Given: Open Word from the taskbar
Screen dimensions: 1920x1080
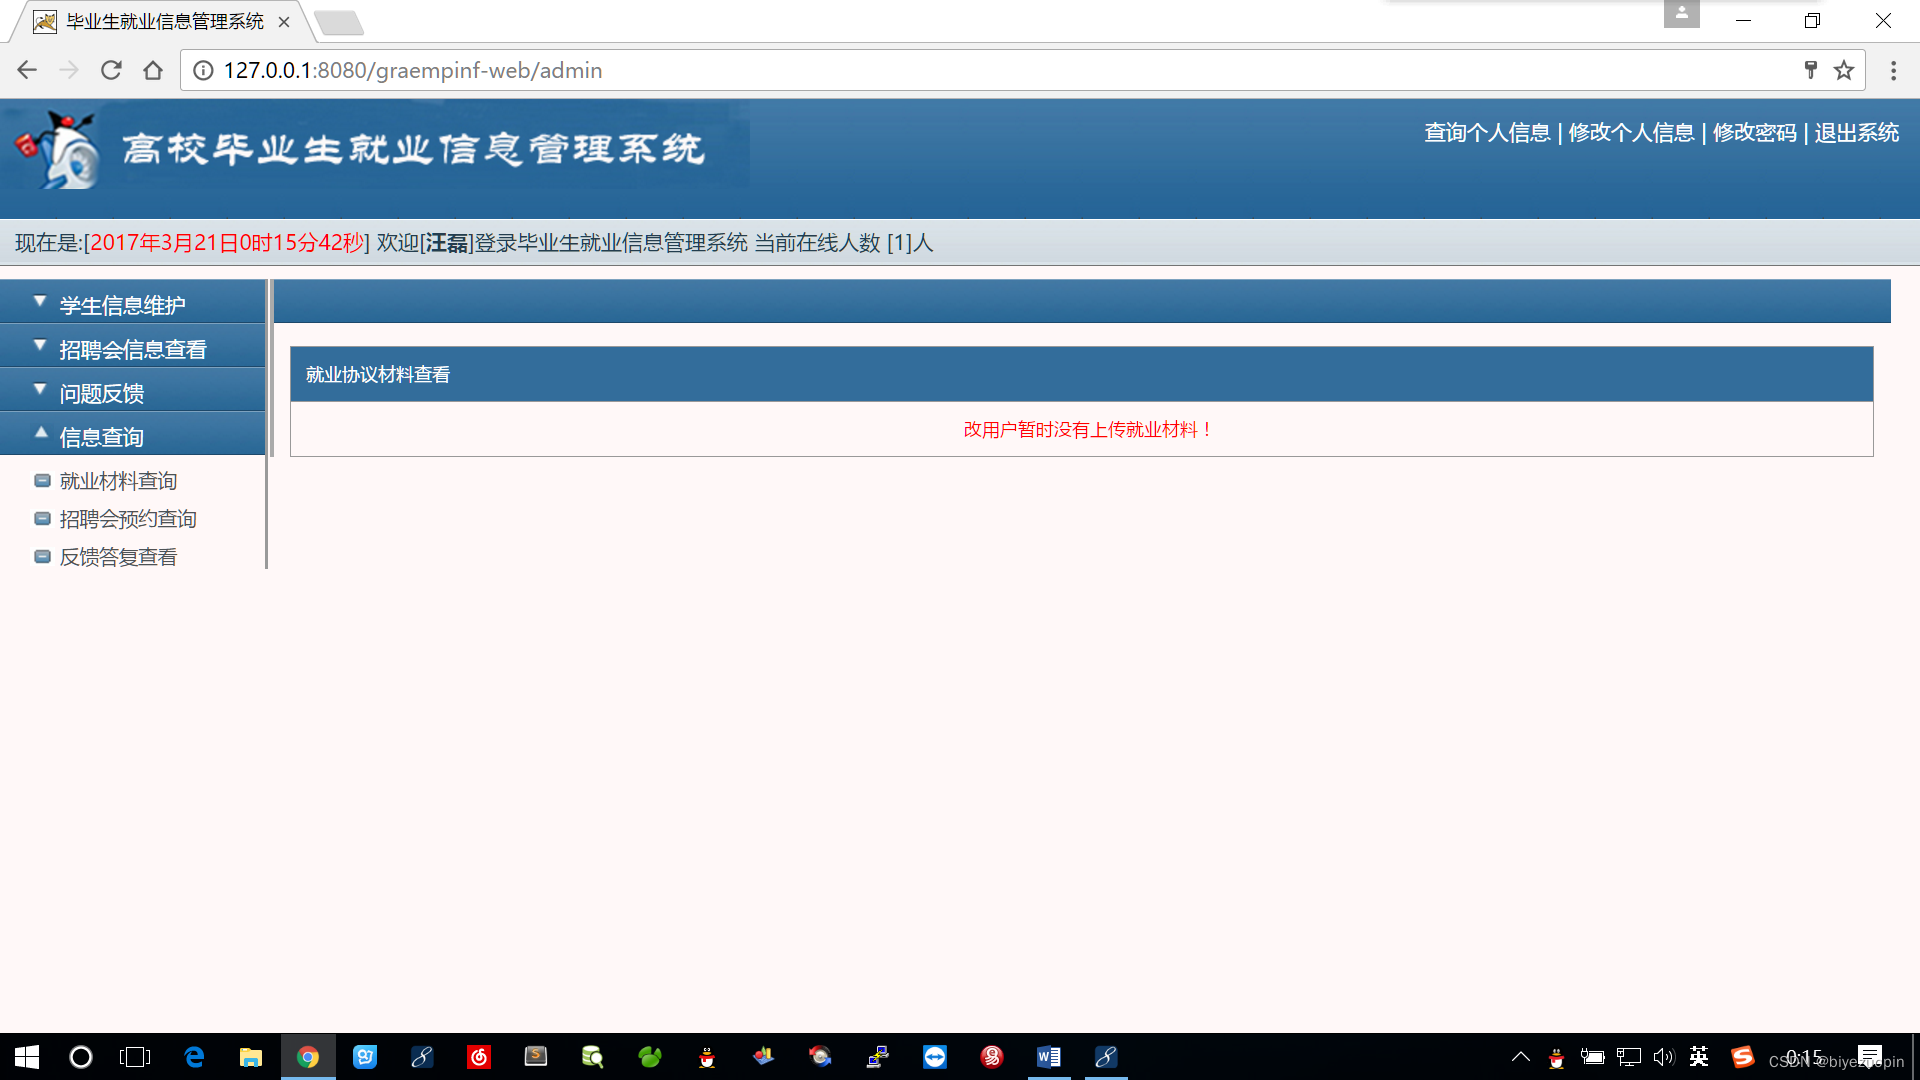Looking at the screenshot, I should click(x=1048, y=1057).
